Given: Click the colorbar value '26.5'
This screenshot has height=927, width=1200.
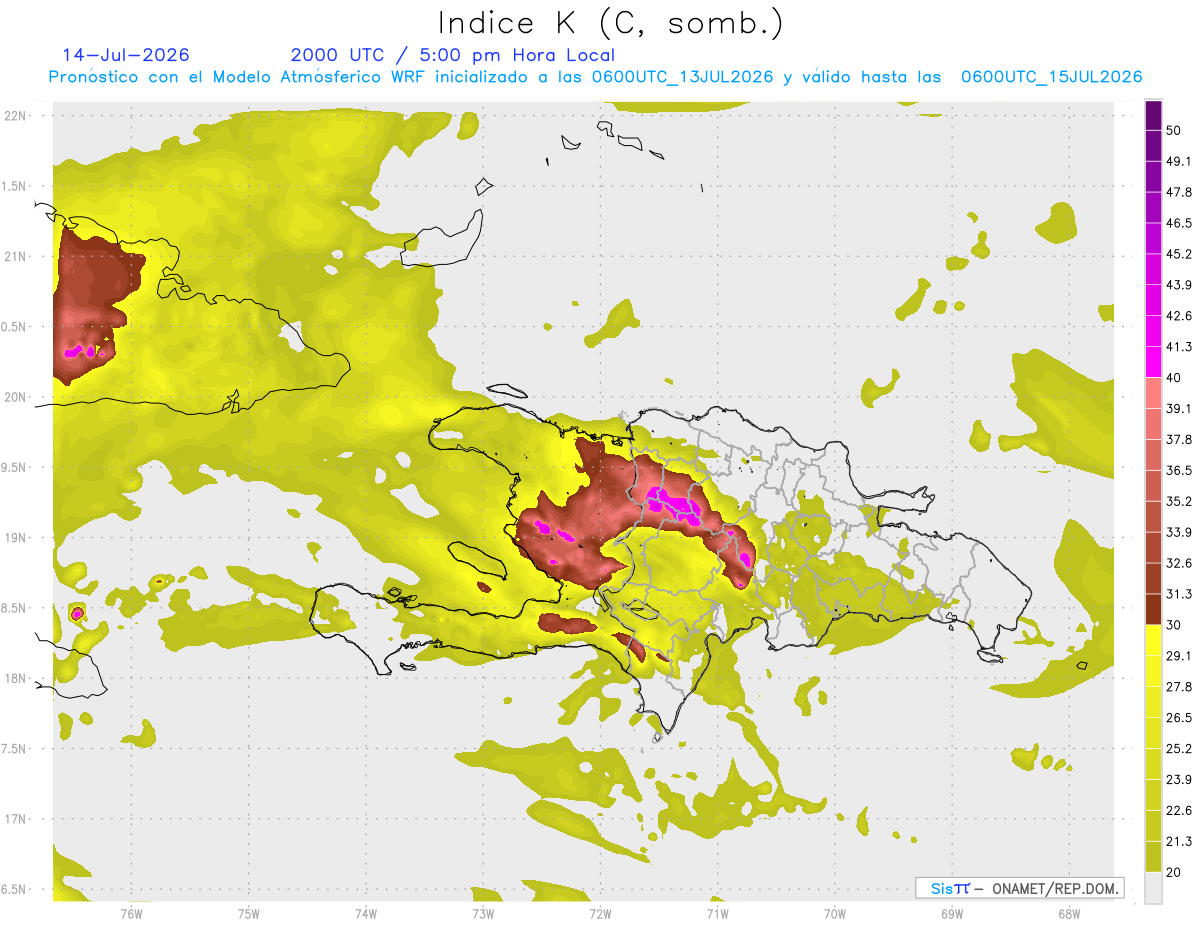Looking at the screenshot, I should [1179, 718].
